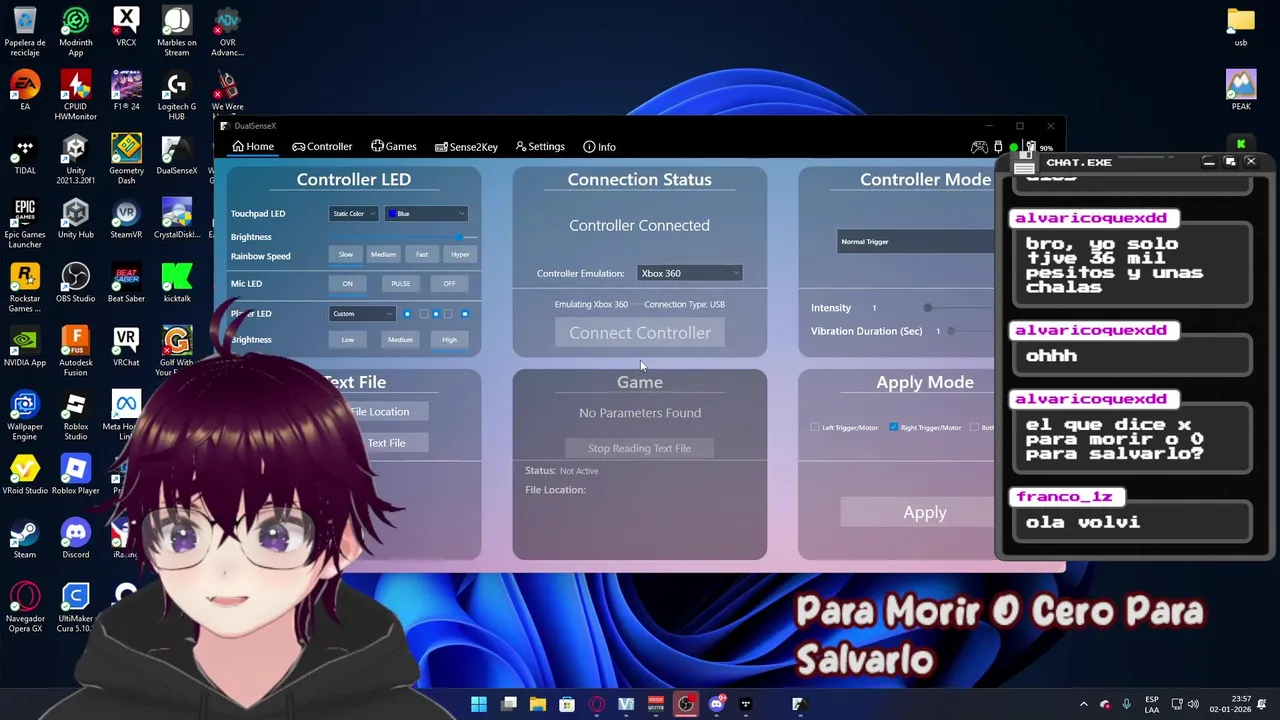Viewport: 1280px width, 720px height.
Task: Open the Player LED Custom dropdown
Action: coord(362,313)
